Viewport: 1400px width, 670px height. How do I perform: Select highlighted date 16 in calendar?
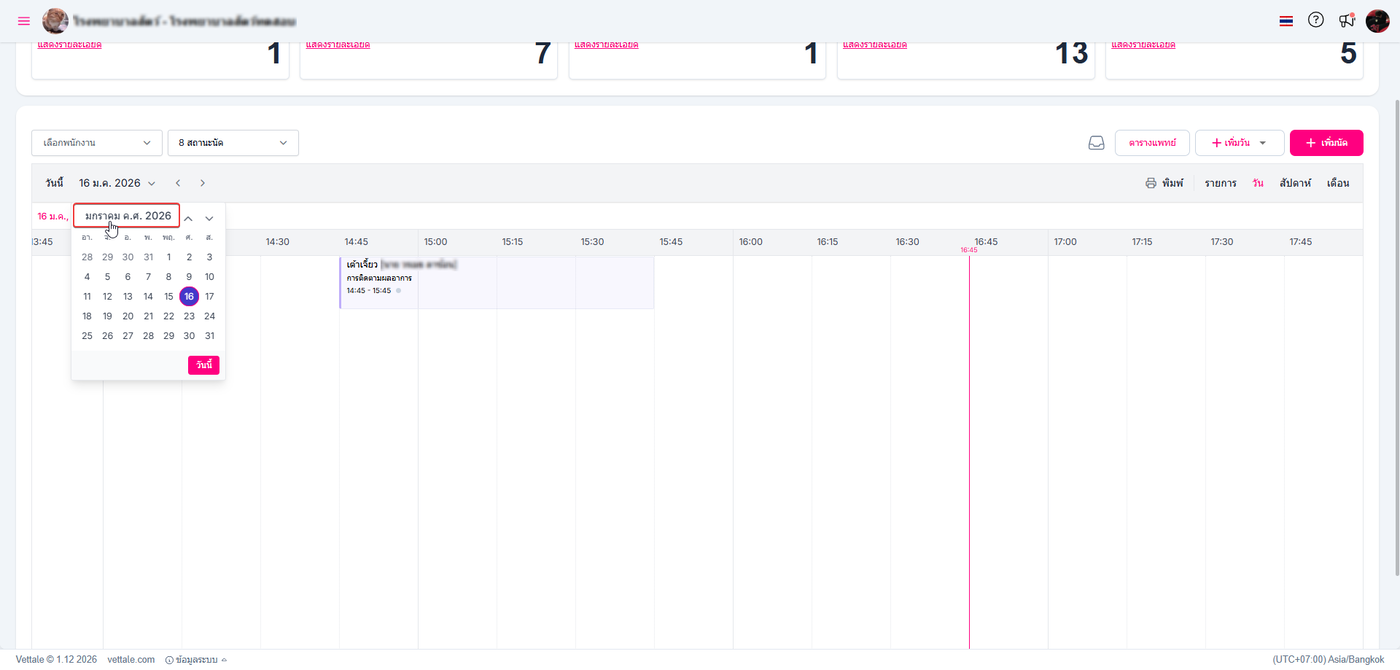189,296
